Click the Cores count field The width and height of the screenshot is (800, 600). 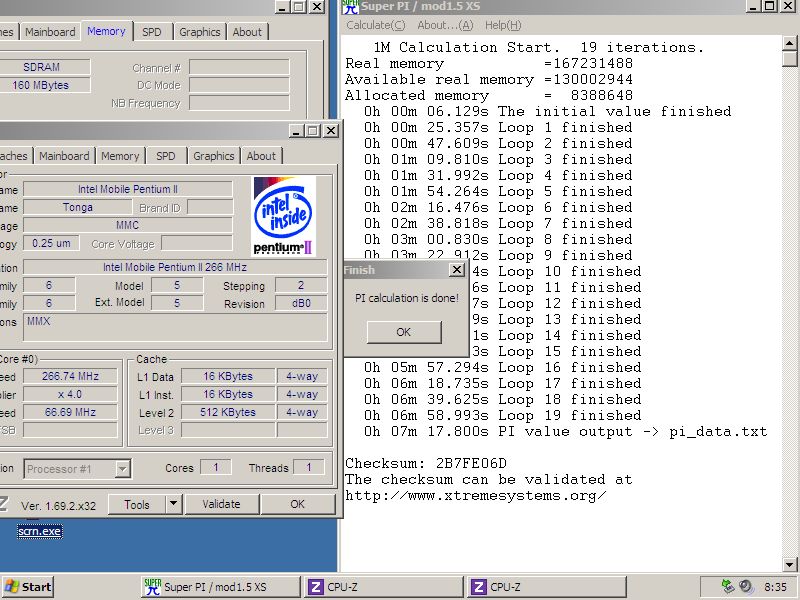[216, 467]
